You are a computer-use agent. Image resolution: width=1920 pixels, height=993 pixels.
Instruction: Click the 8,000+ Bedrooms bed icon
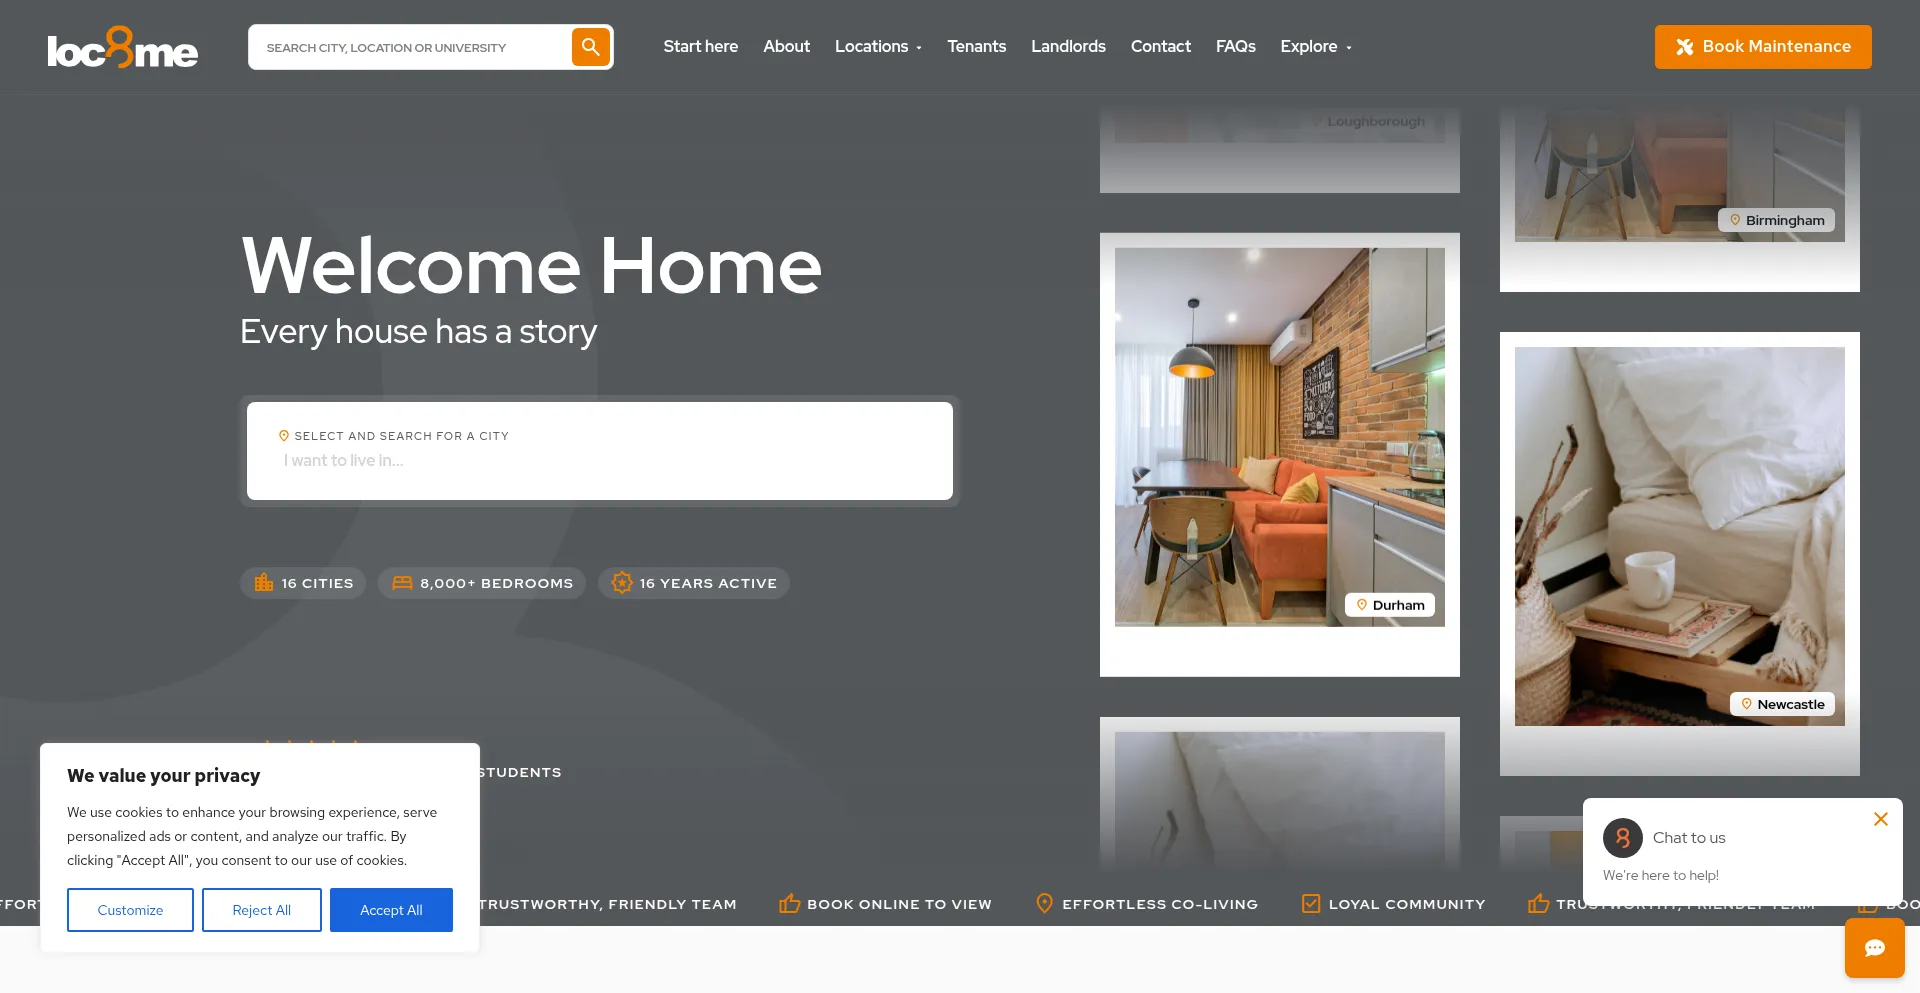[x=402, y=583]
